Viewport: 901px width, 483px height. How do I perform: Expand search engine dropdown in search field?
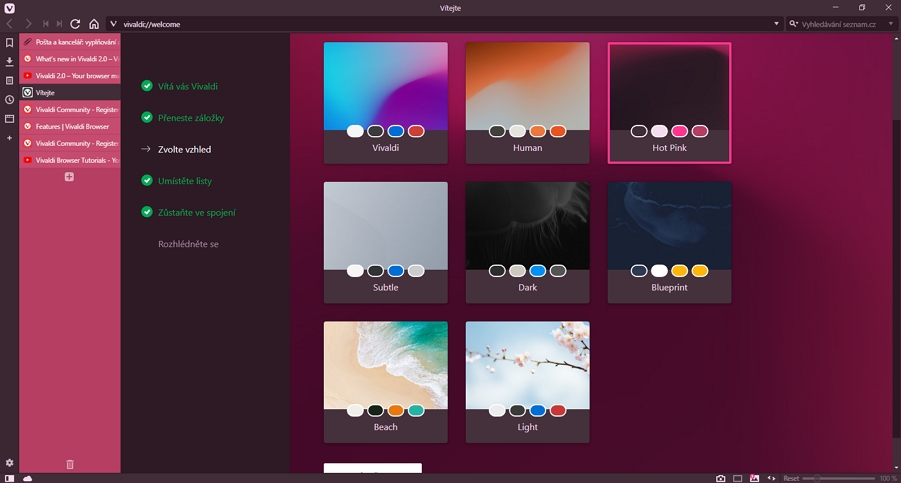[891, 24]
